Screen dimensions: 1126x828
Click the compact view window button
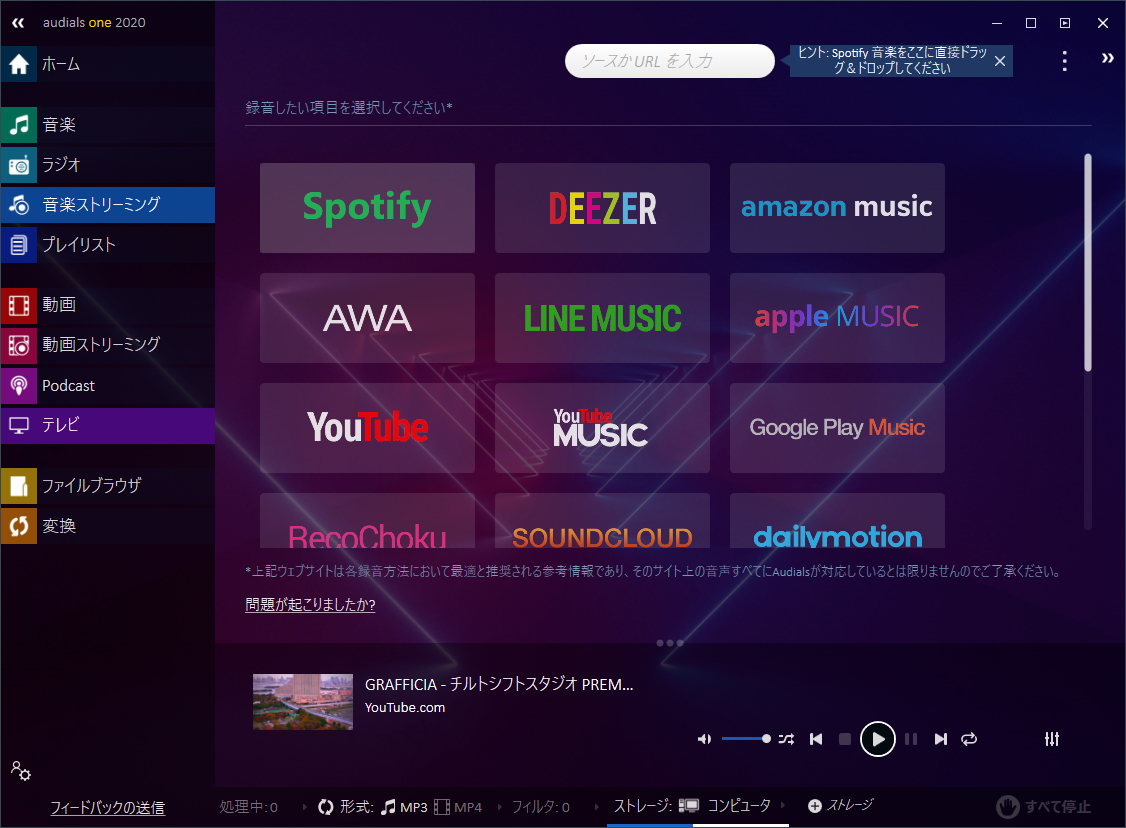(1065, 23)
